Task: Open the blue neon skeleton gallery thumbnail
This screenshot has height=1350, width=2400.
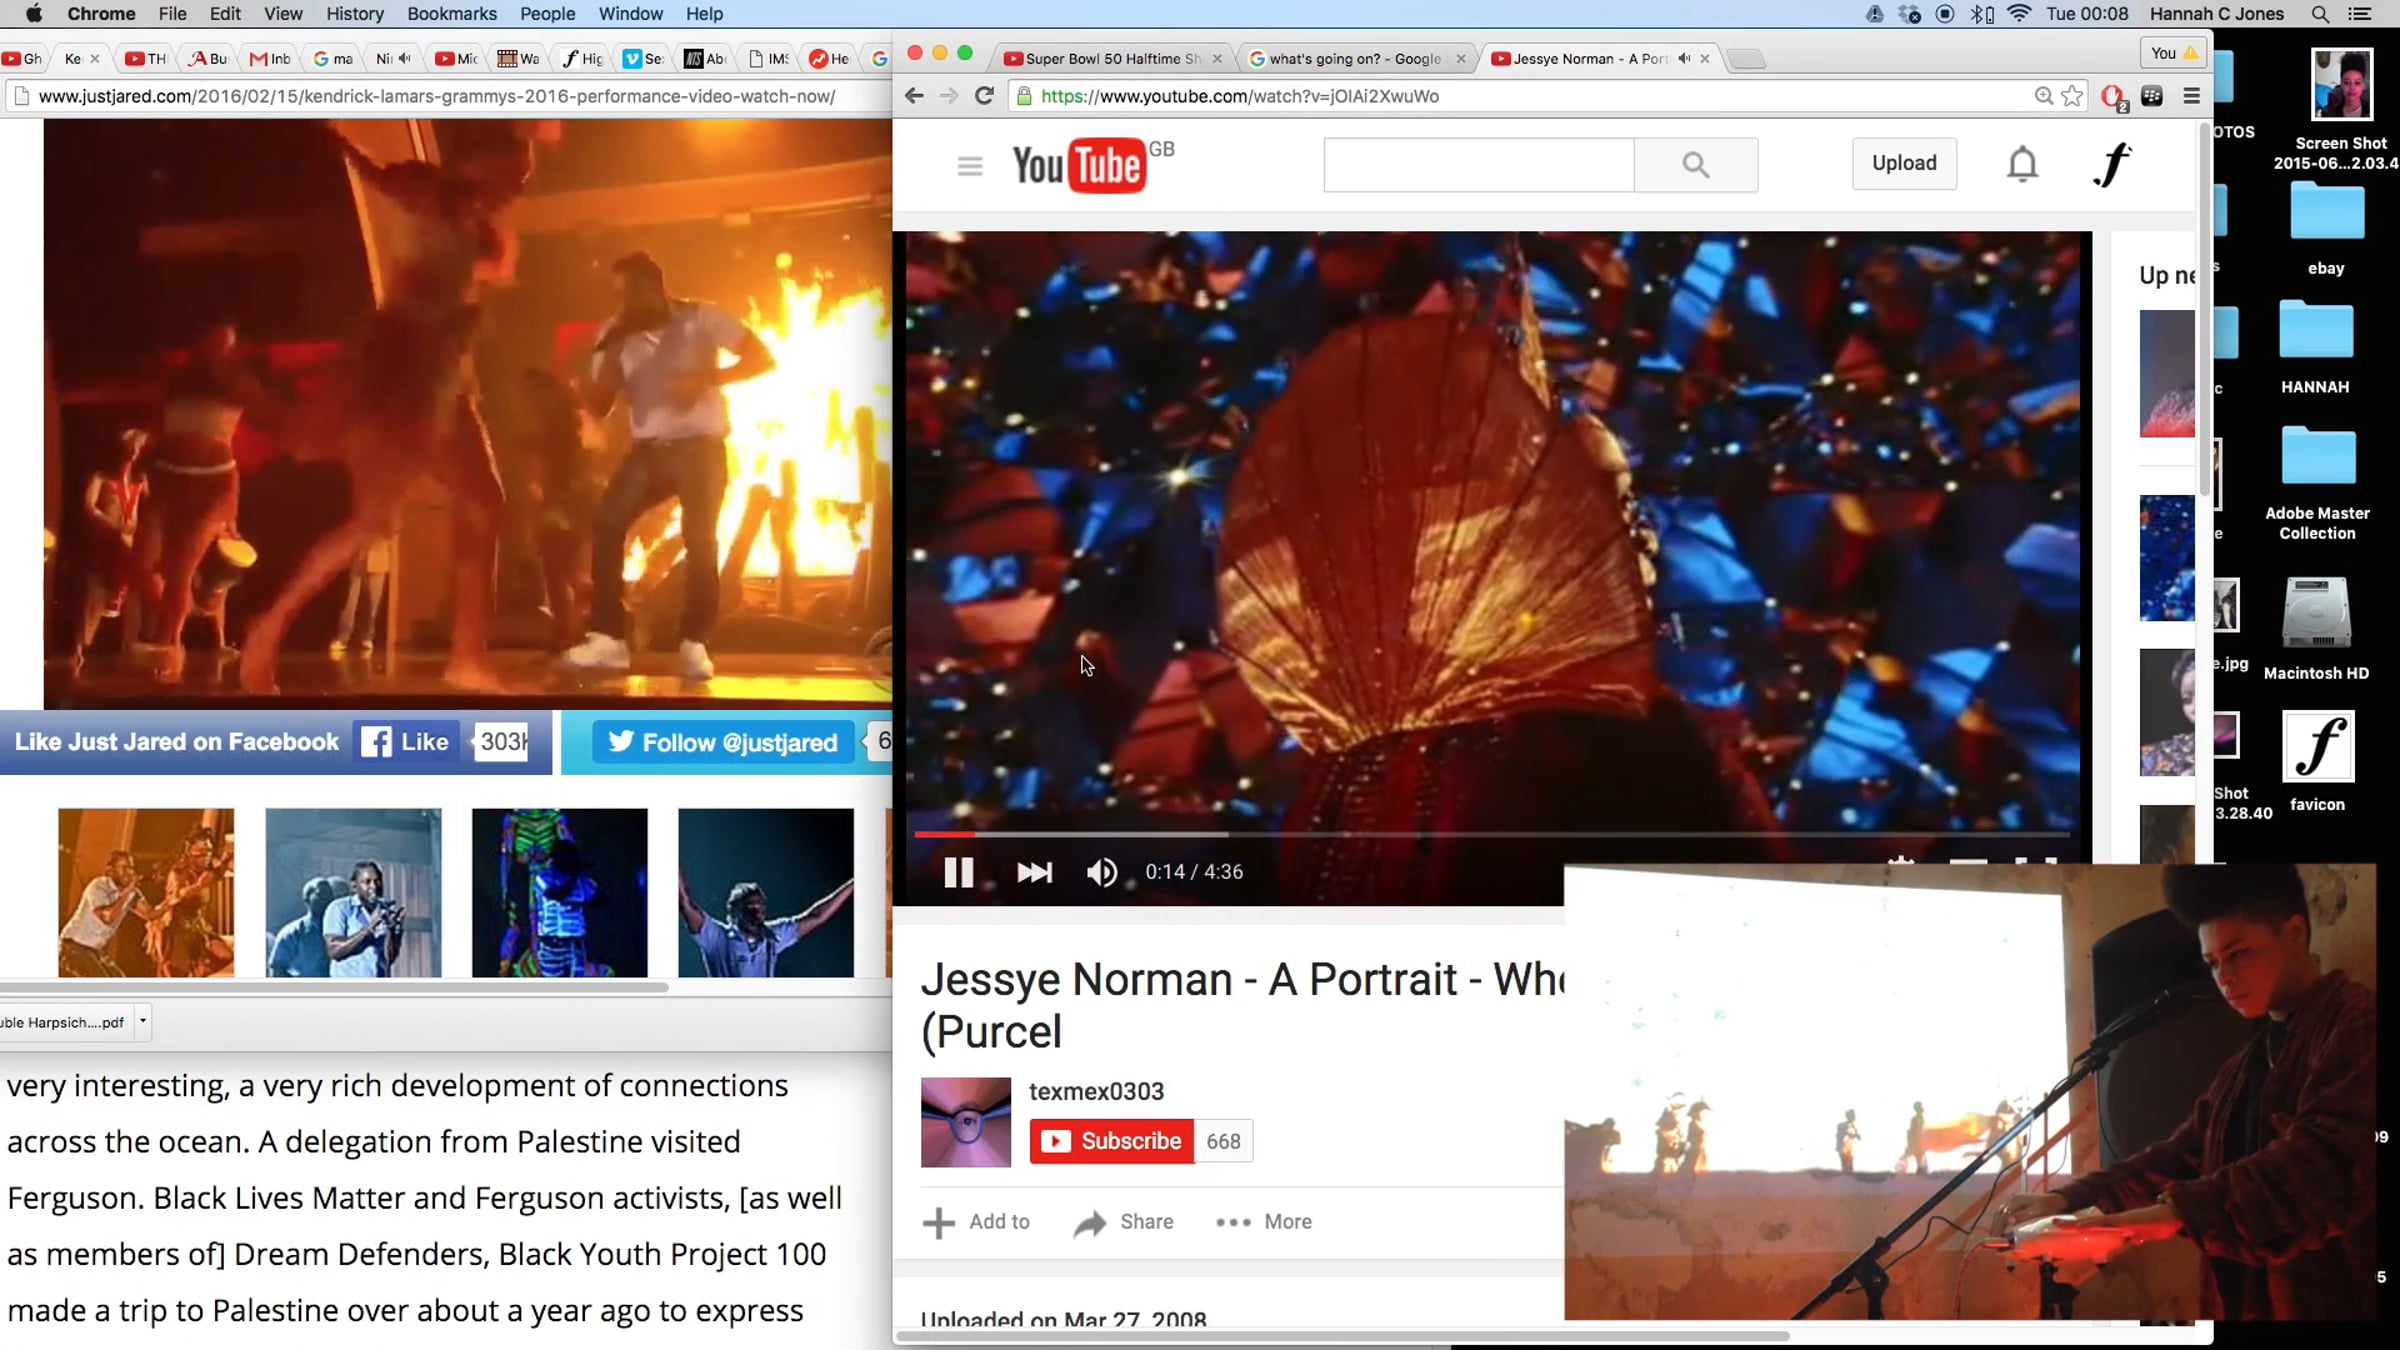Action: click(560, 892)
